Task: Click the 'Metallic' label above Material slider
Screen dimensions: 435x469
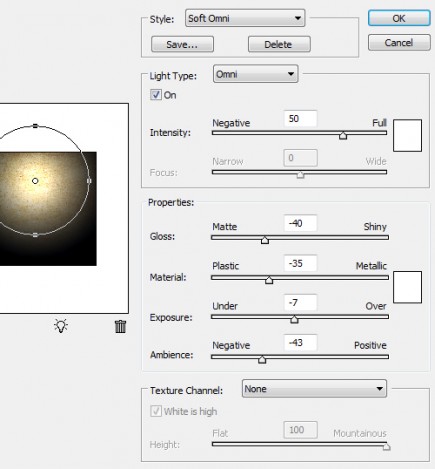Action: 371,266
